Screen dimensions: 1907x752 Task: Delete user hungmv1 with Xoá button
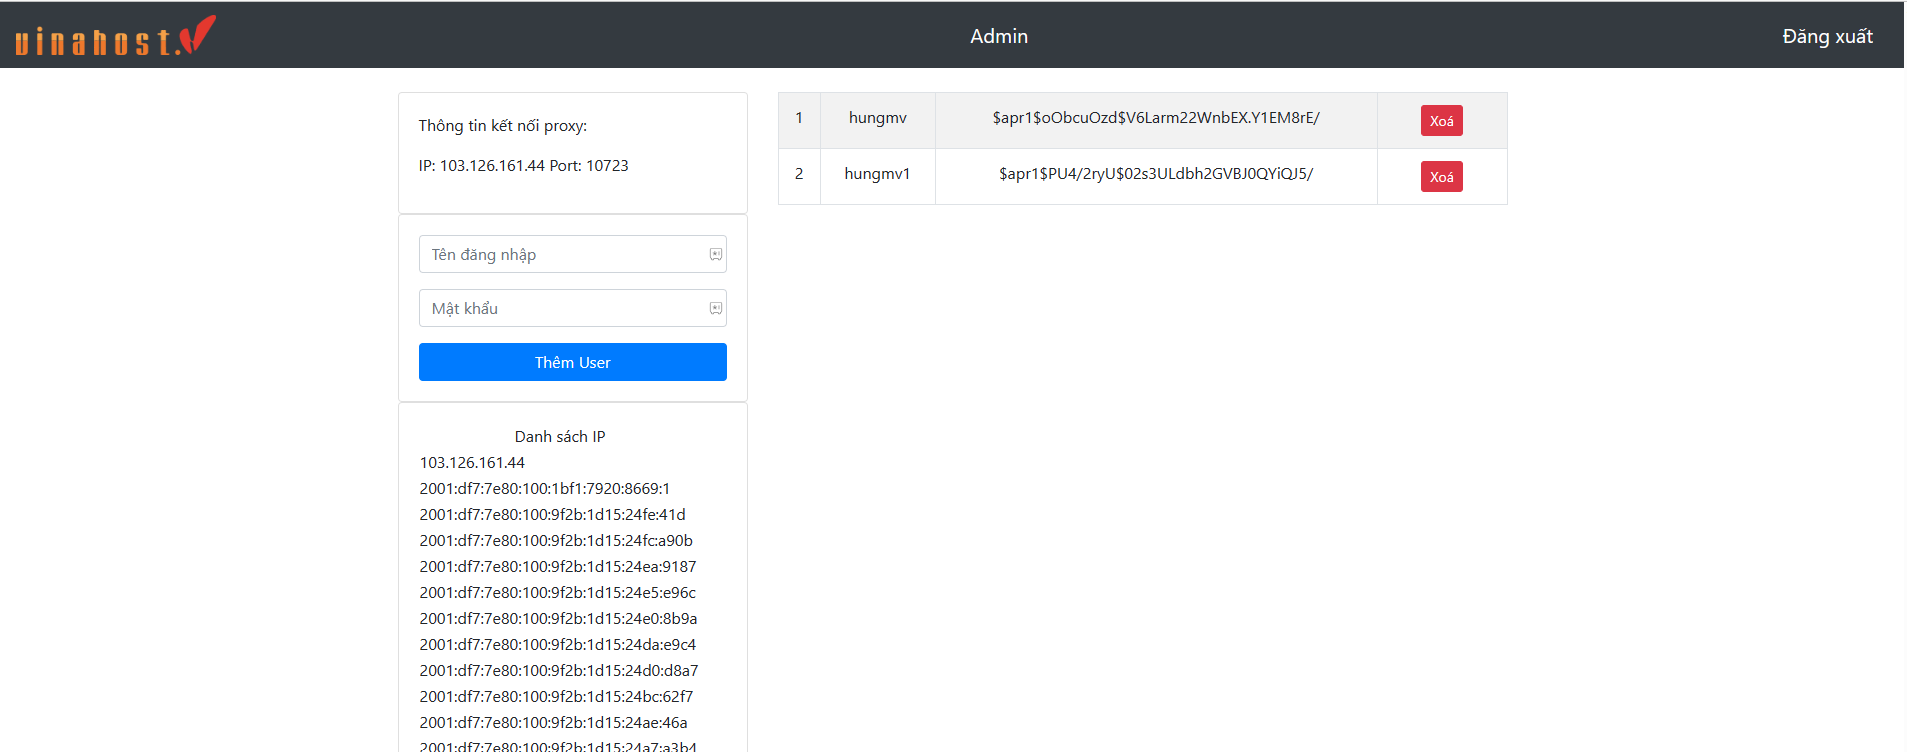pos(1441,177)
